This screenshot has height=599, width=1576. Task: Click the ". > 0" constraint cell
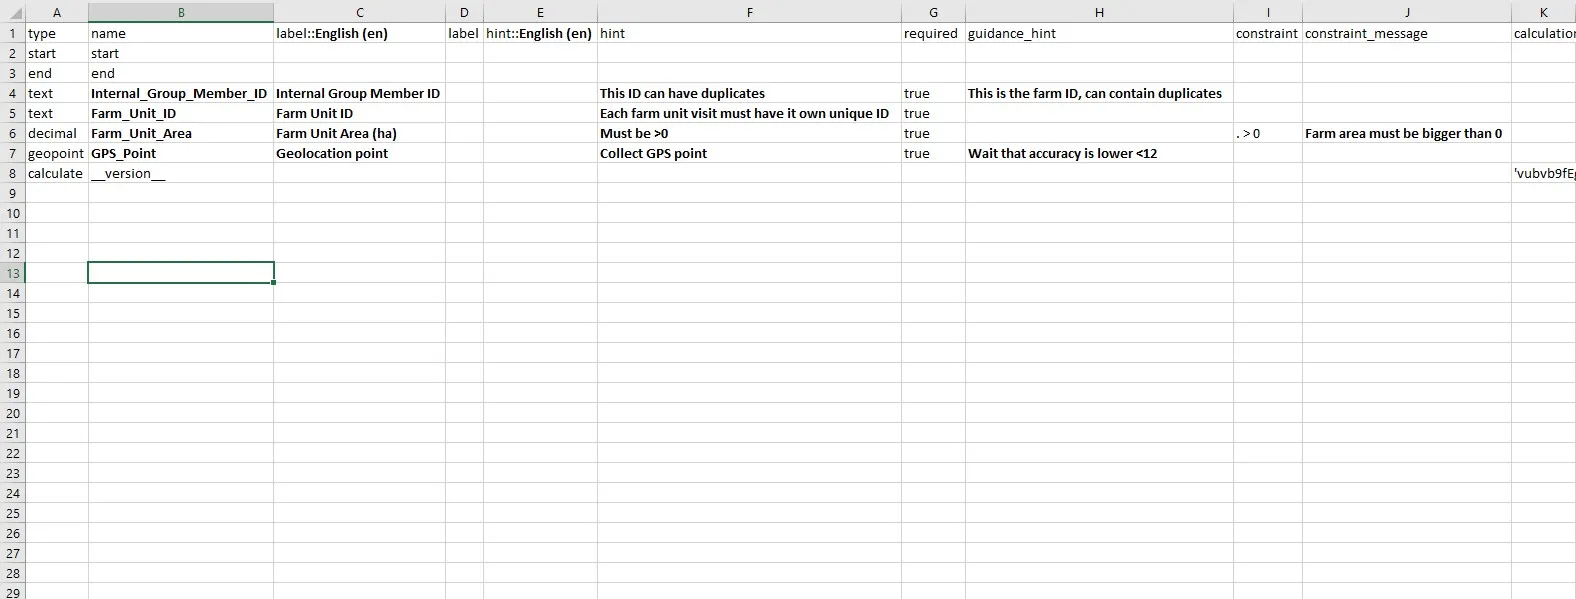(x=1248, y=133)
